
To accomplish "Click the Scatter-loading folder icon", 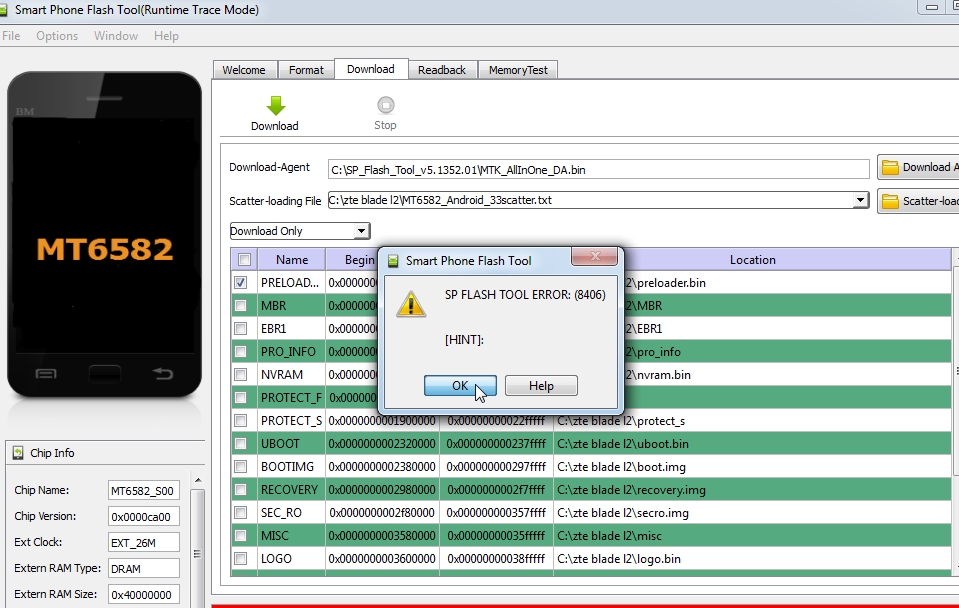I will (x=889, y=201).
